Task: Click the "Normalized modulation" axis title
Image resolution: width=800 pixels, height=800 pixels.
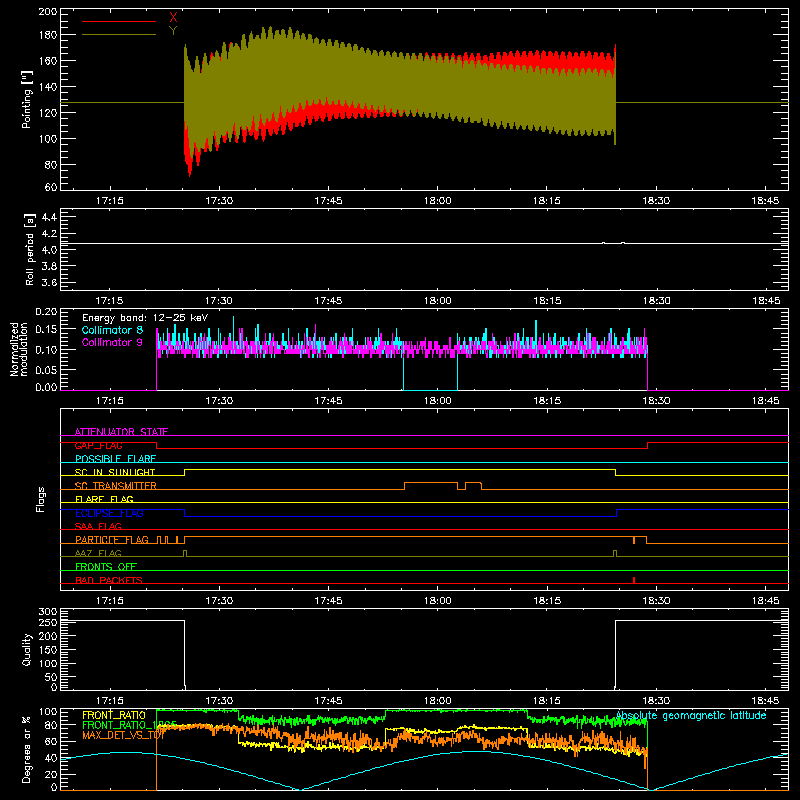Action: click(19, 349)
